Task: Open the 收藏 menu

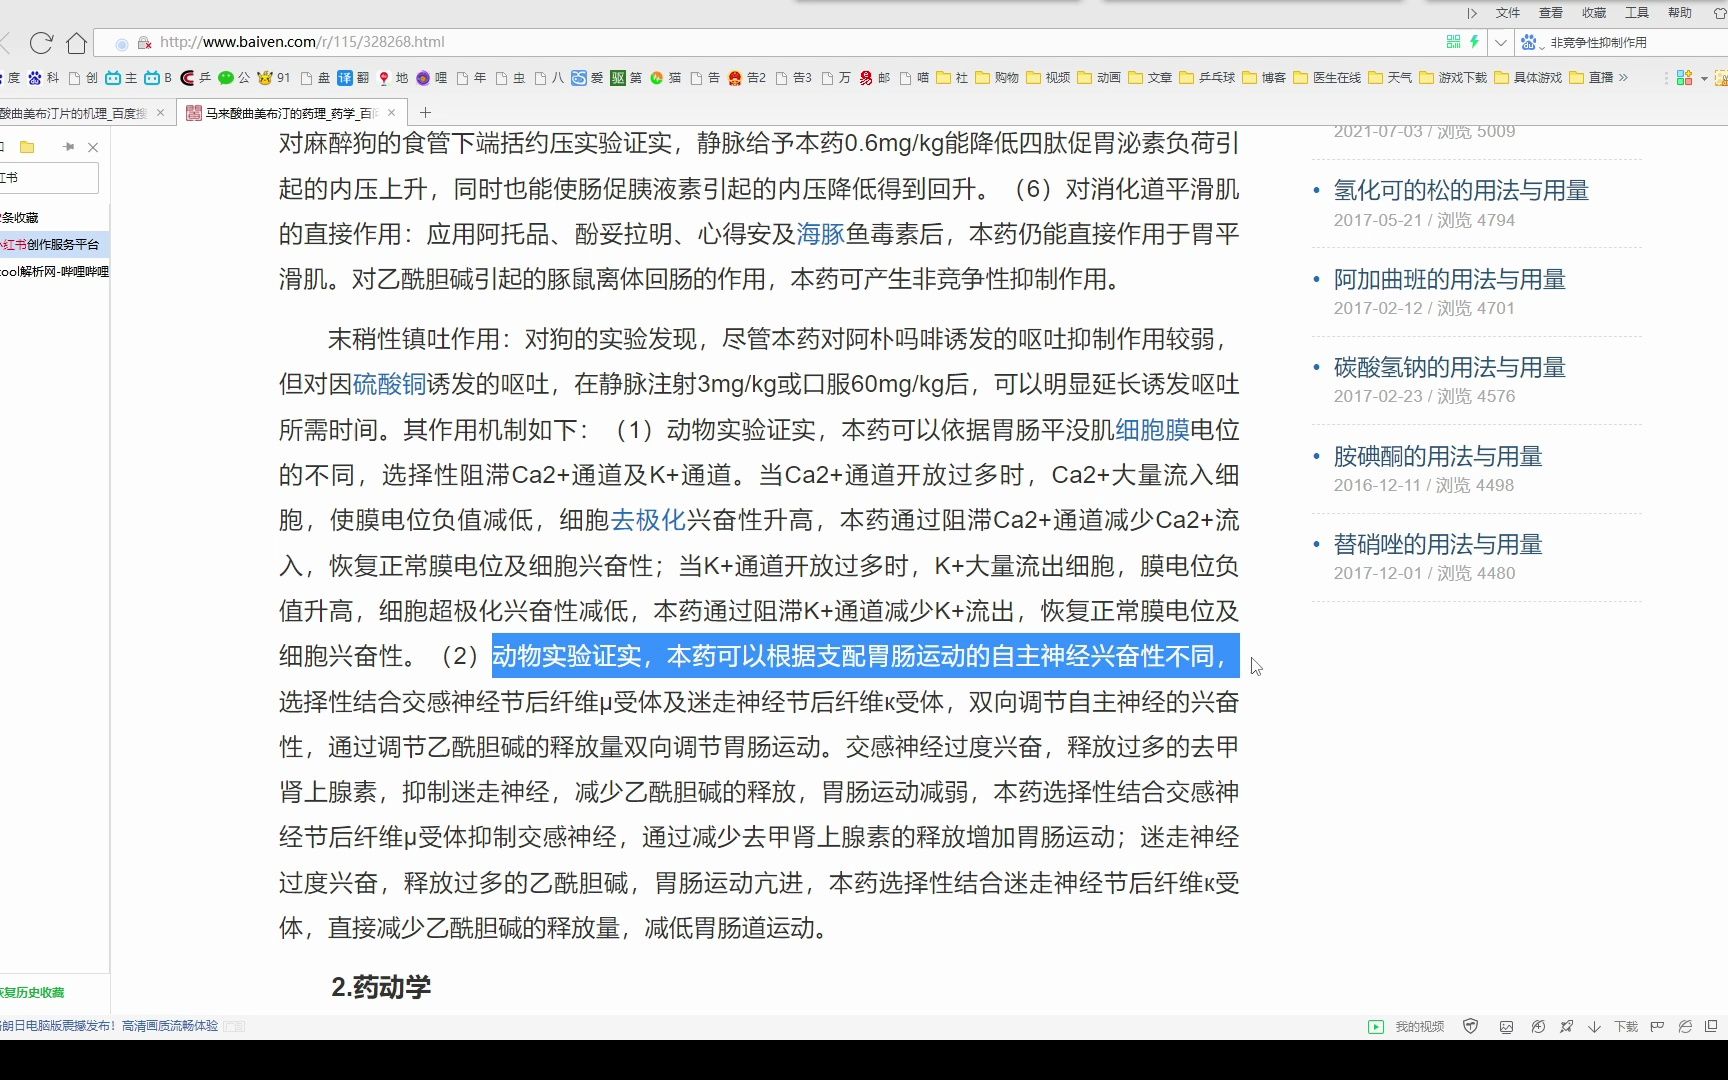Action: (1593, 13)
